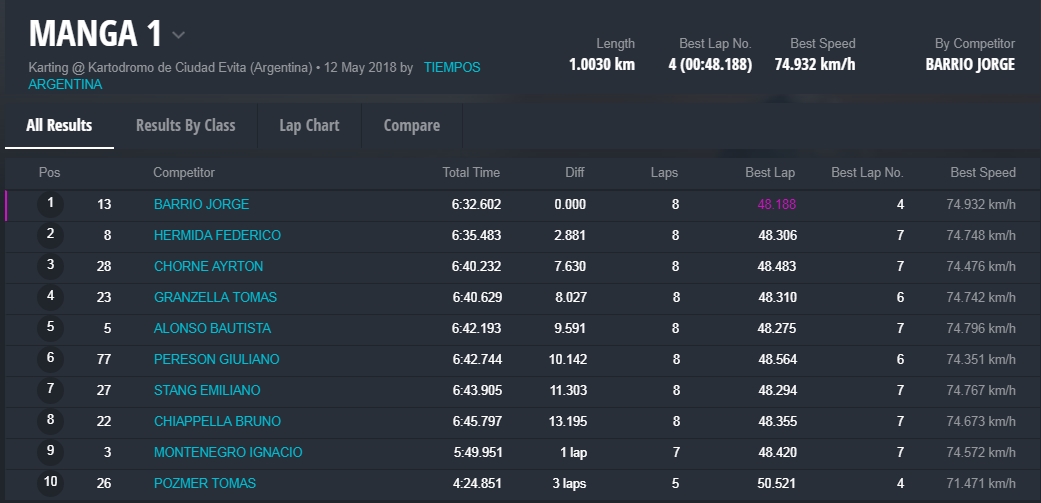Open the Compare tab
The width and height of the screenshot is (1041, 503).
[x=411, y=126]
